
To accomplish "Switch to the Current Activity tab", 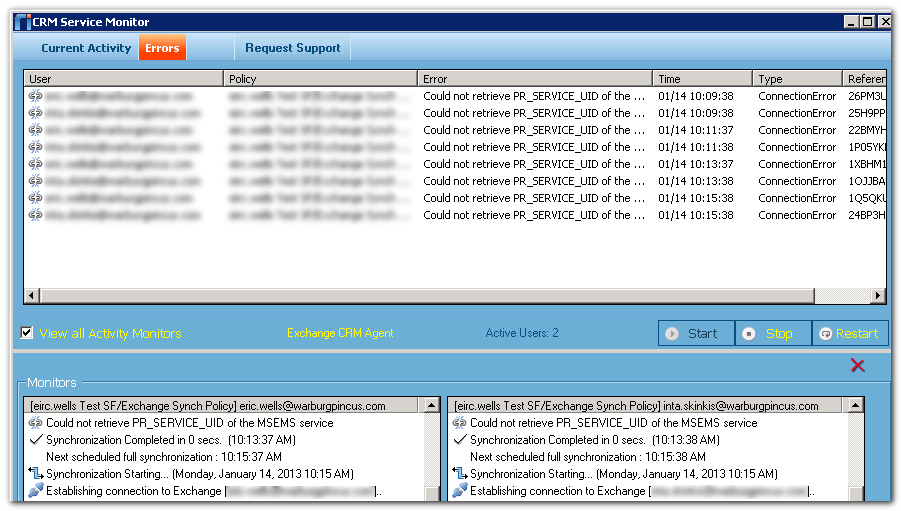I will point(86,48).
